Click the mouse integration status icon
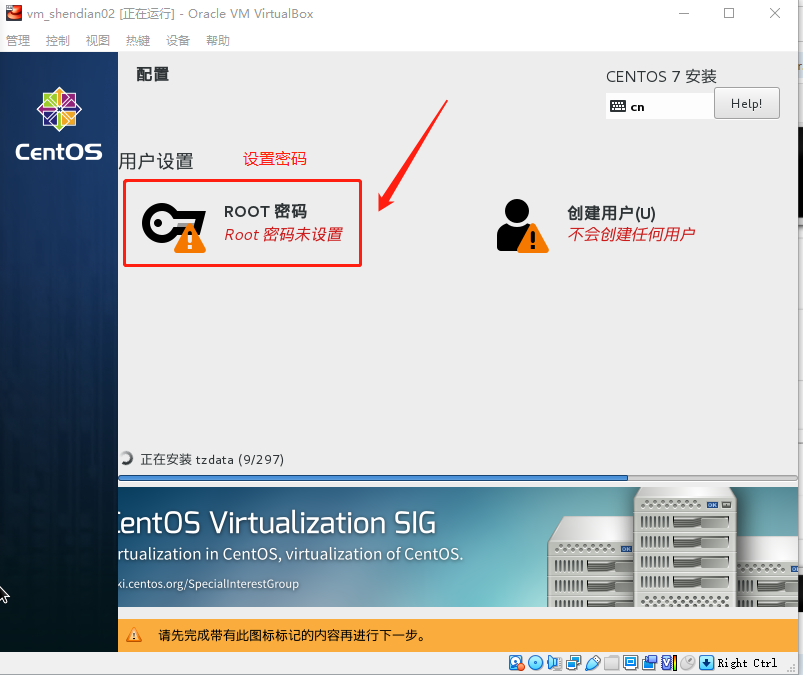 (x=688, y=663)
